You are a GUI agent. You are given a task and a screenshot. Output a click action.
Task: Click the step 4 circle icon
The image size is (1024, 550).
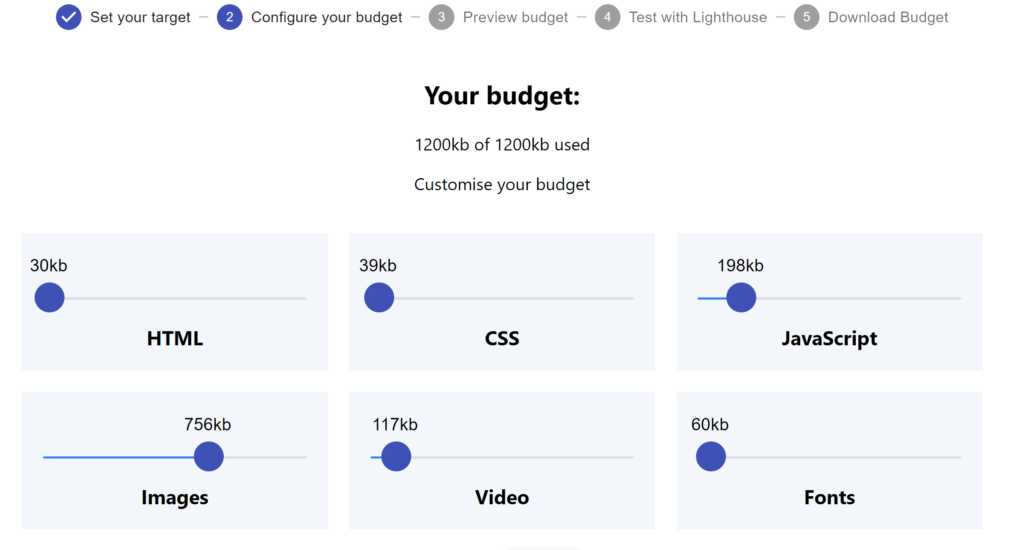coord(607,17)
